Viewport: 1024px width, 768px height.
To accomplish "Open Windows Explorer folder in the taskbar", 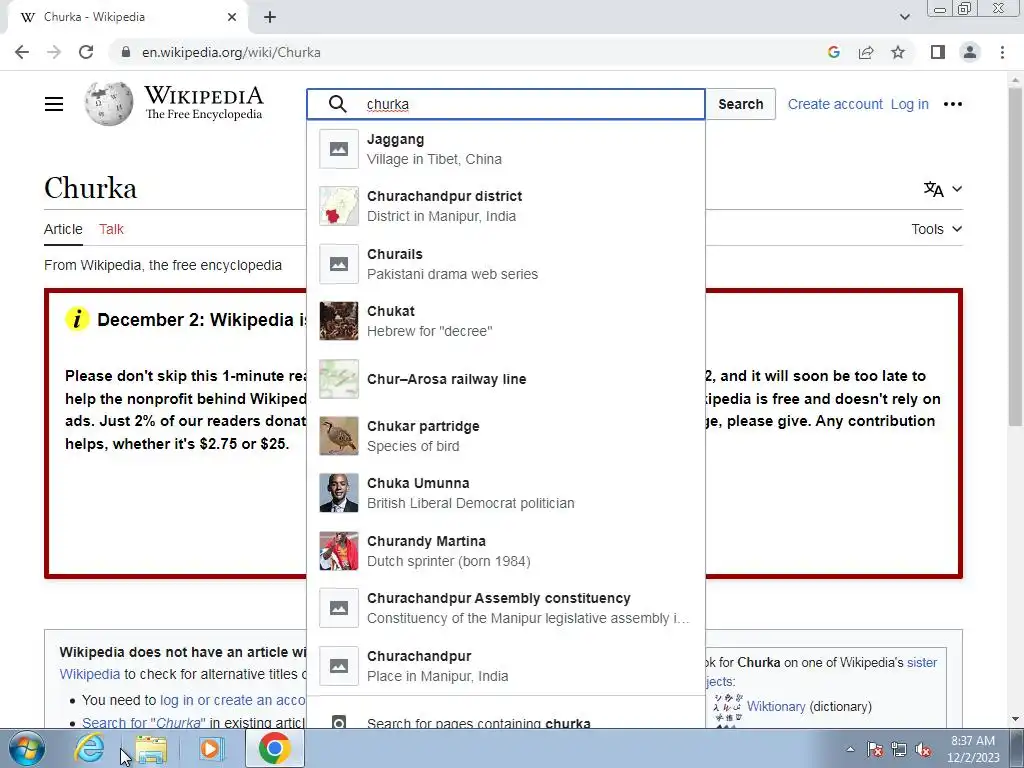I will pyautogui.click(x=151, y=748).
